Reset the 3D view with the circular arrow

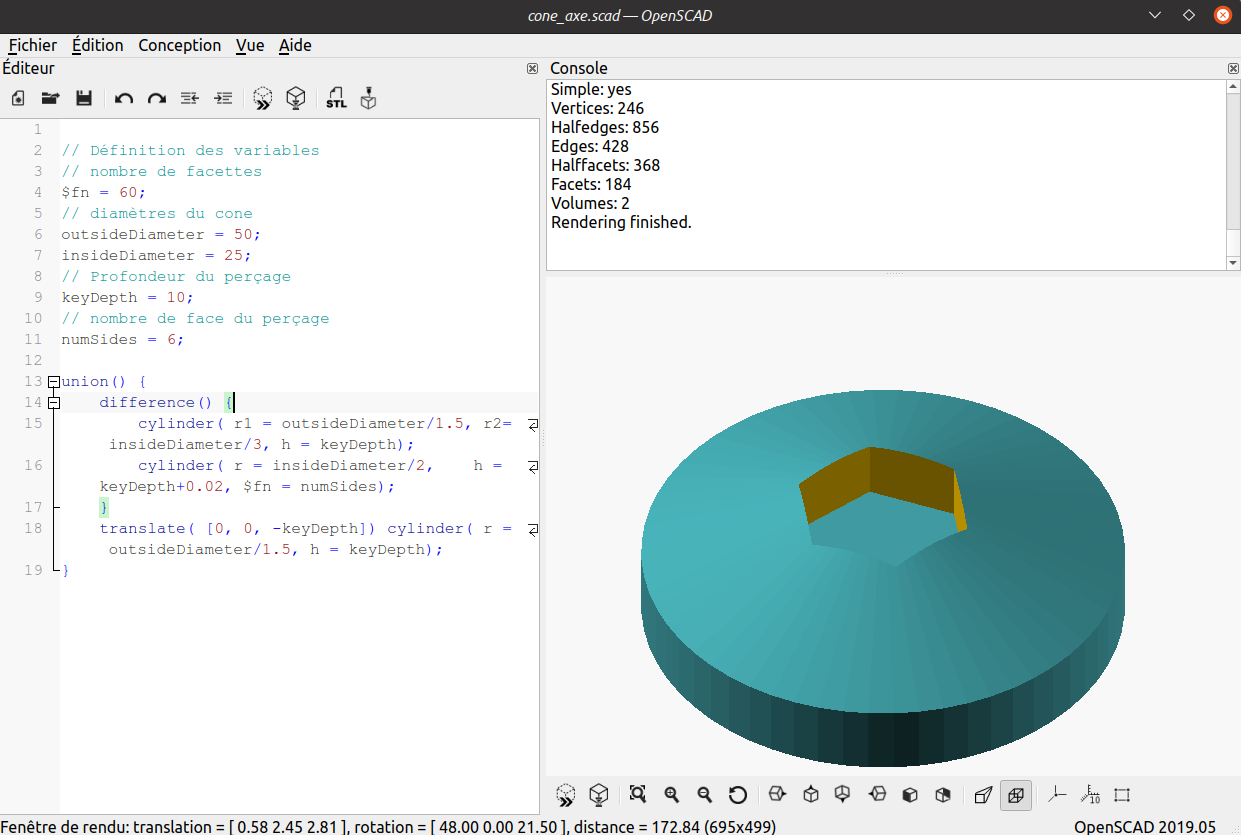(738, 794)
